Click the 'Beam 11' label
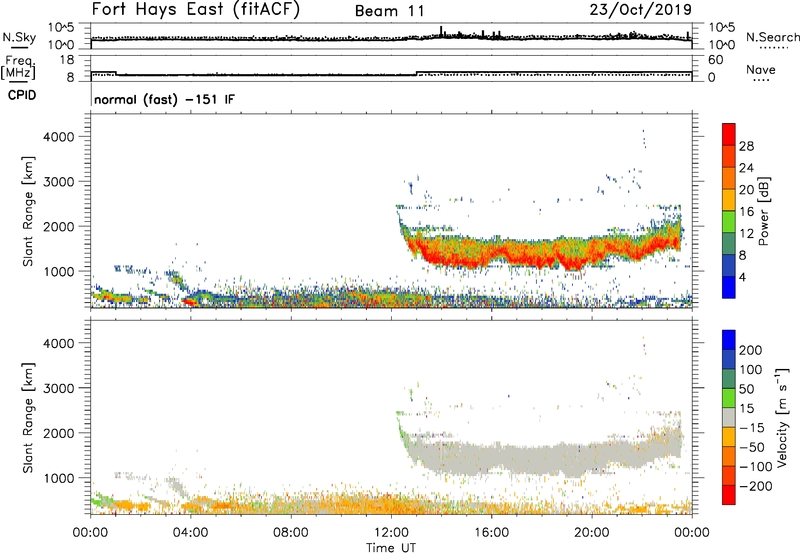 click(x=390, y=11)
